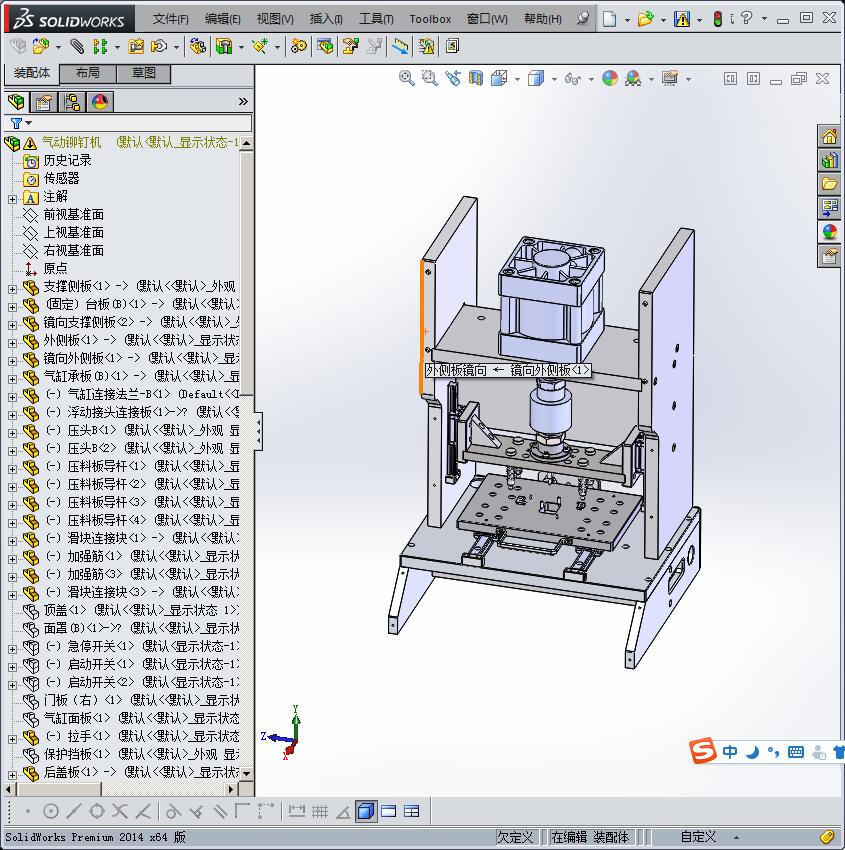
Task: Click the Assembly Features icon
Action: tap(224, 47)
